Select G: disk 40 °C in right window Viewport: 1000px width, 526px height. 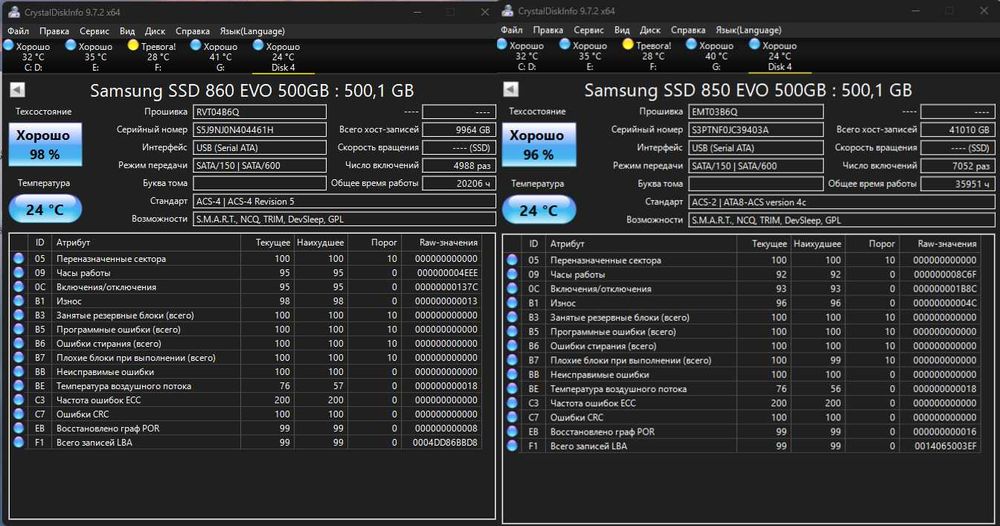point(710,55)
